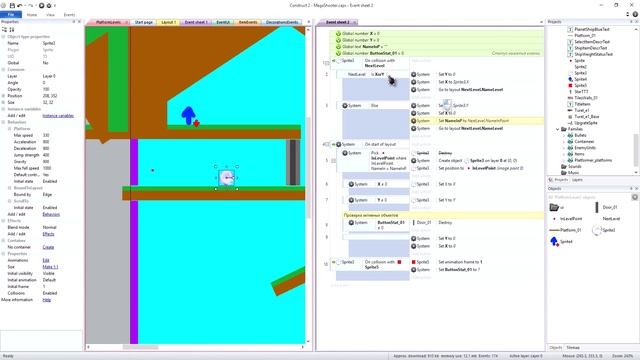Click the Door_01 icon in event 8 action
The image size is (640, 360).
point(413,222)
